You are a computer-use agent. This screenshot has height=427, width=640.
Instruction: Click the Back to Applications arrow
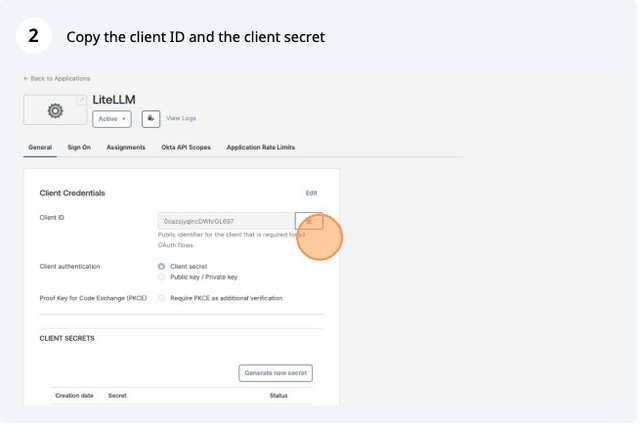26,78
